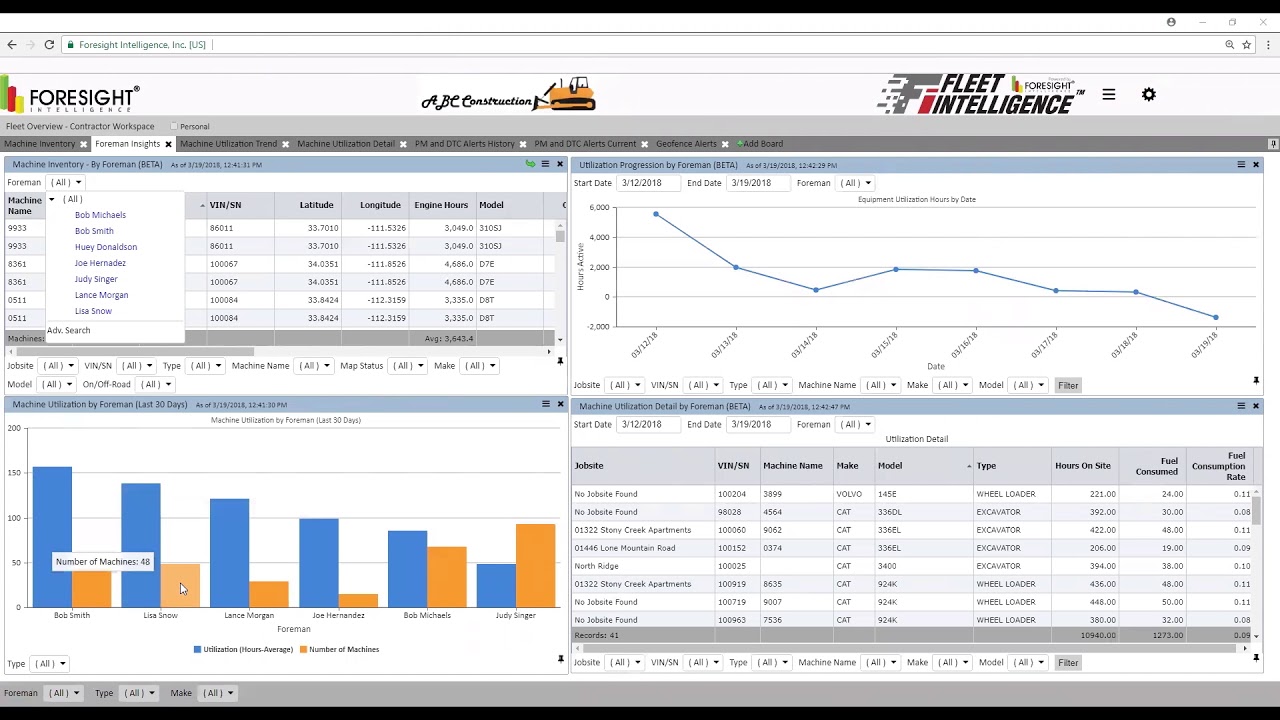Open the bottom bar Foreman filter dropdown

(x=64, y=693)
